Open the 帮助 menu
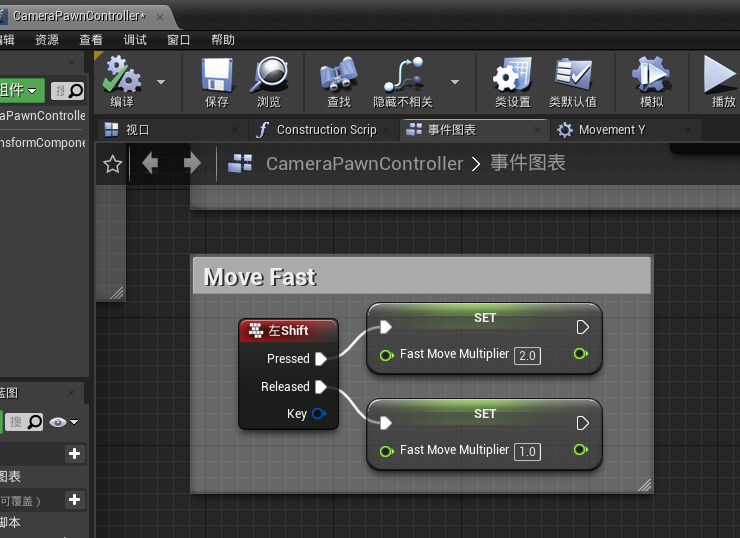 [x=223, y=40]
